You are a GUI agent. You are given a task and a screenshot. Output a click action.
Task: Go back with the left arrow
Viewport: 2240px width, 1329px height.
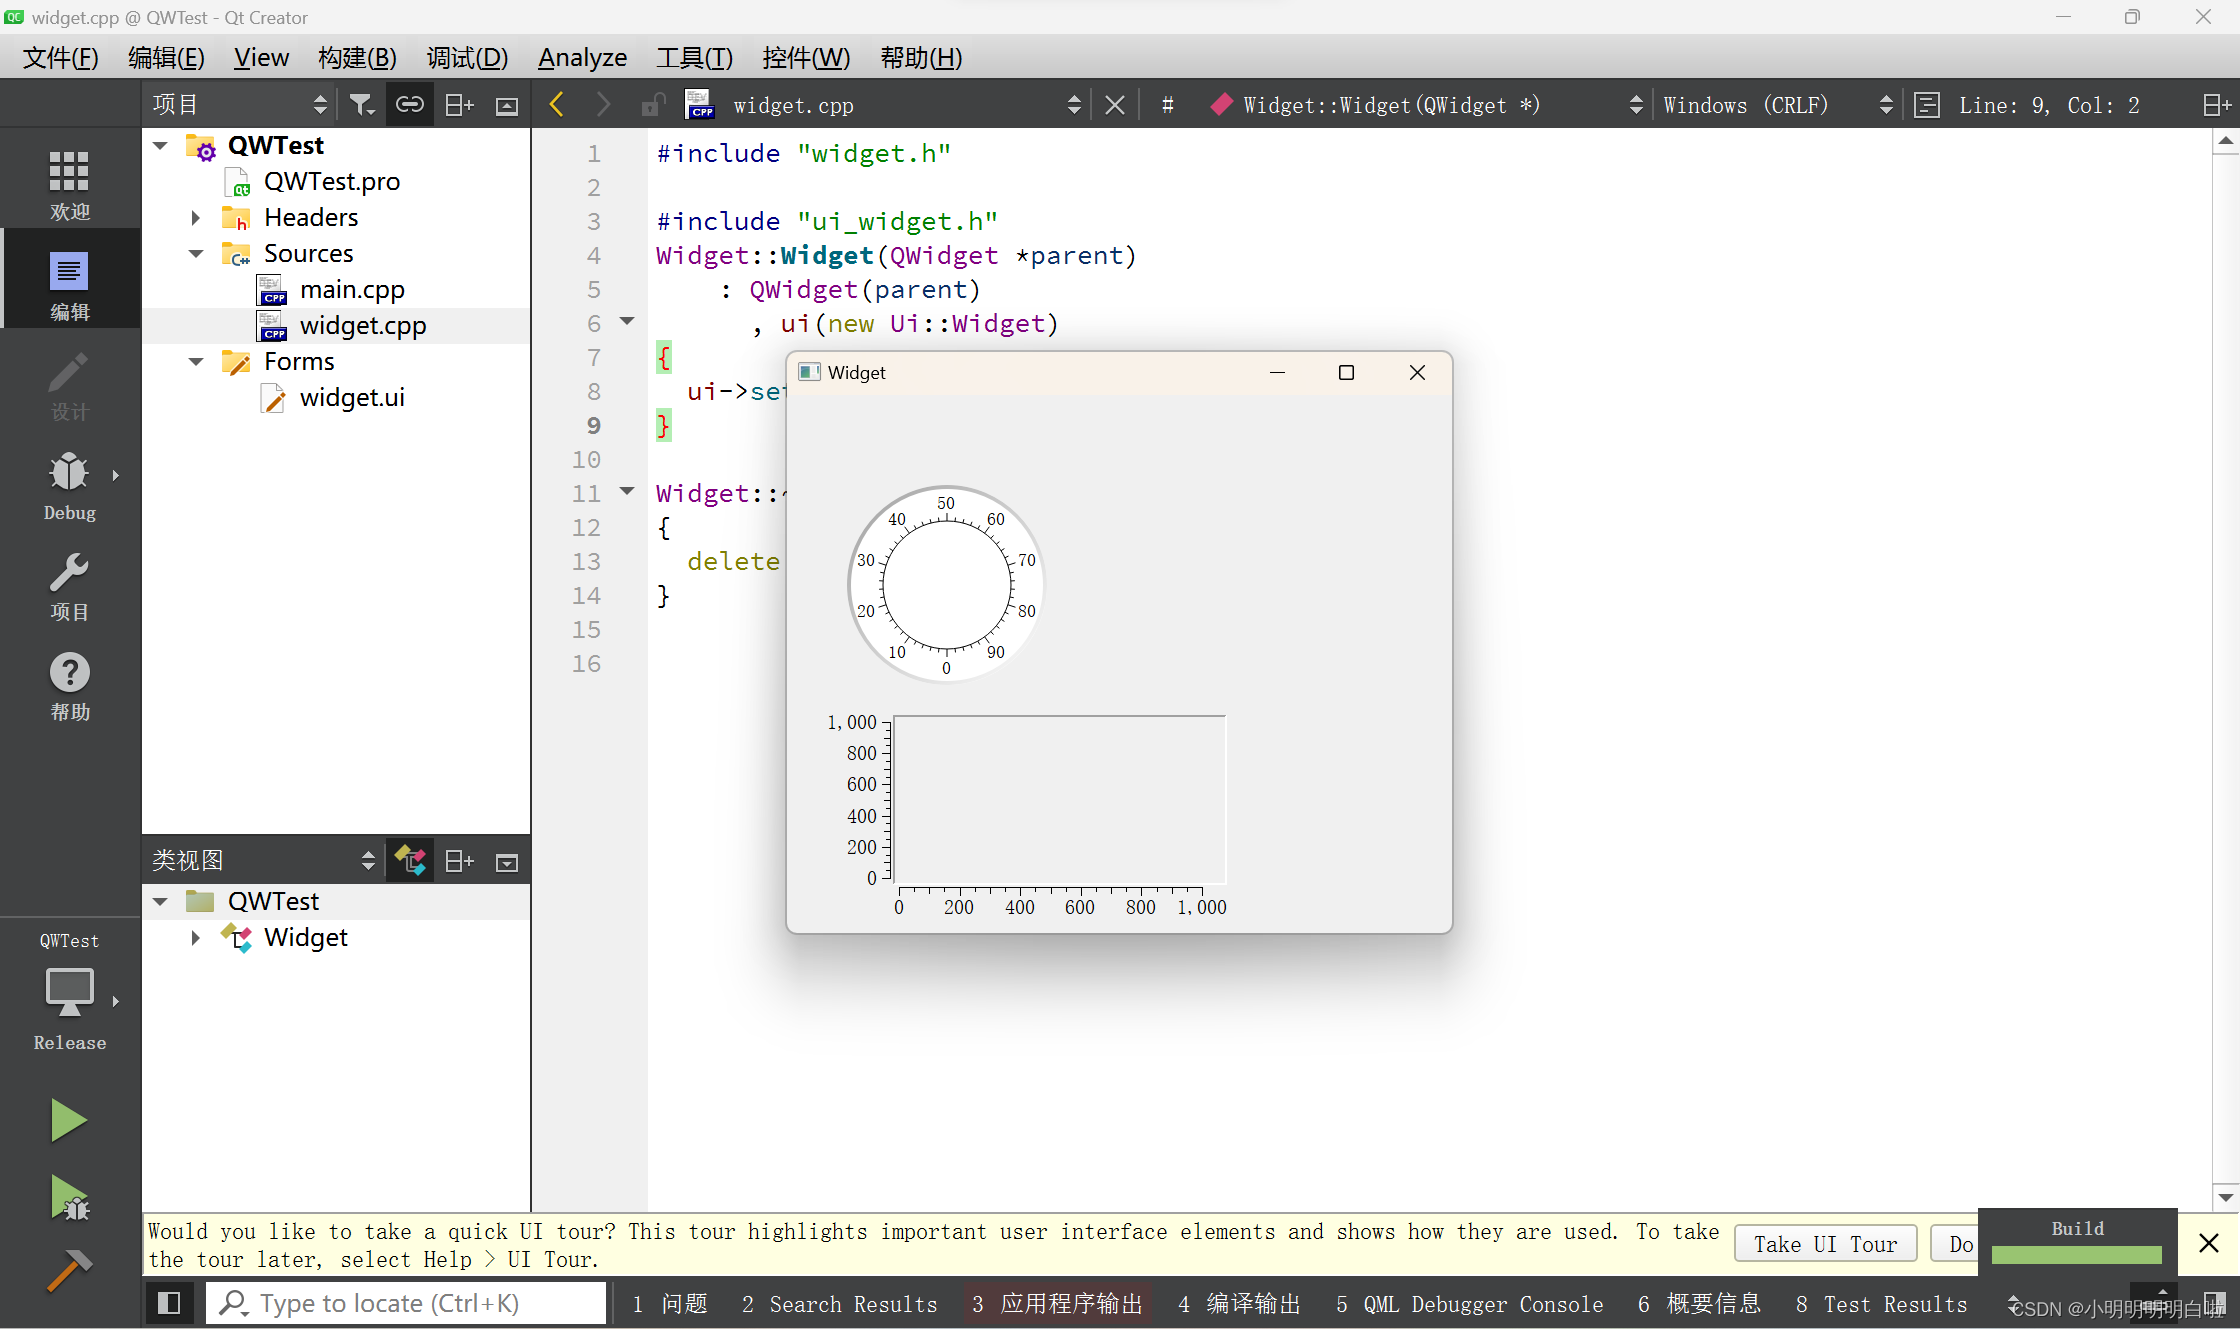(557, 105)
